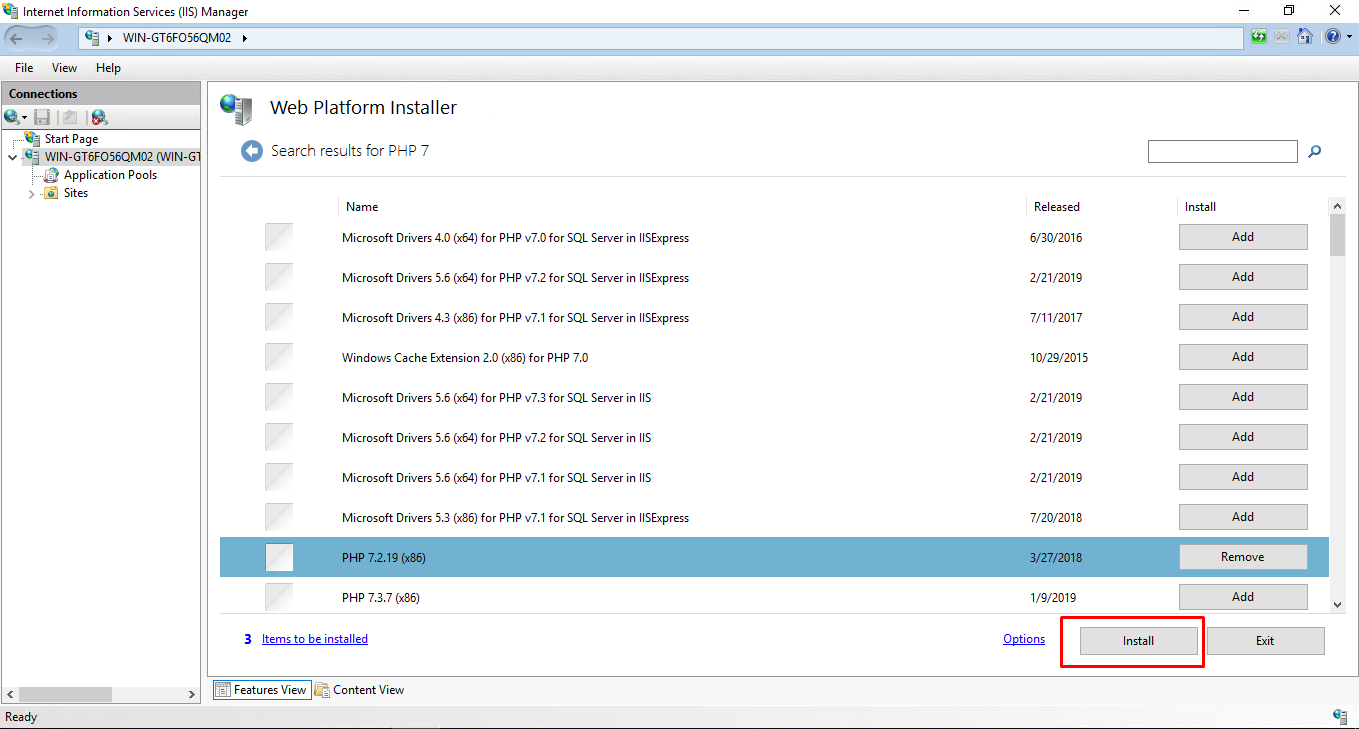Expand breadcrumb arrow after WIN-GT6FO56QM02
Image resolution: width=1359 pixels, height=729 pixels.
click(244, 38)
